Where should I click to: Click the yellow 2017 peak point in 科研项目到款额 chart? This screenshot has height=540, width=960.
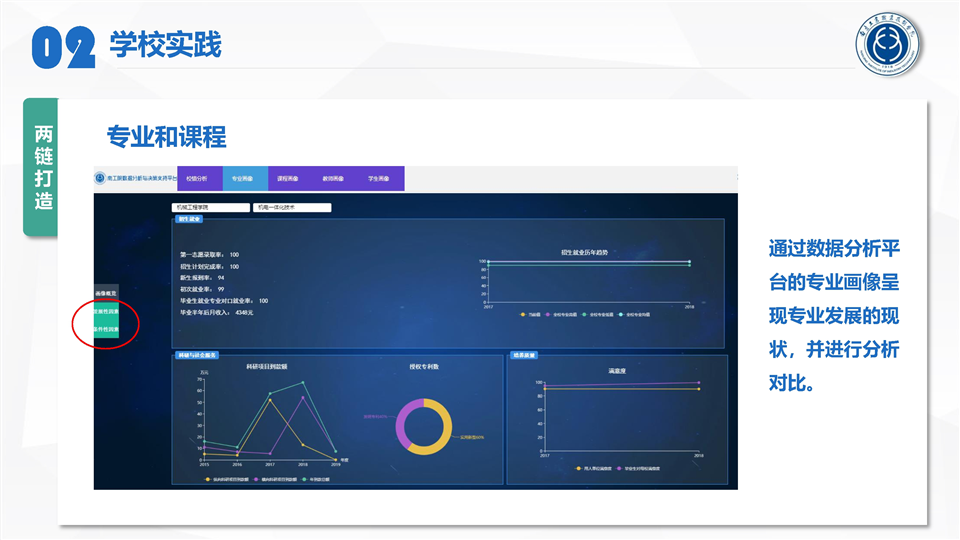(270, 400)
